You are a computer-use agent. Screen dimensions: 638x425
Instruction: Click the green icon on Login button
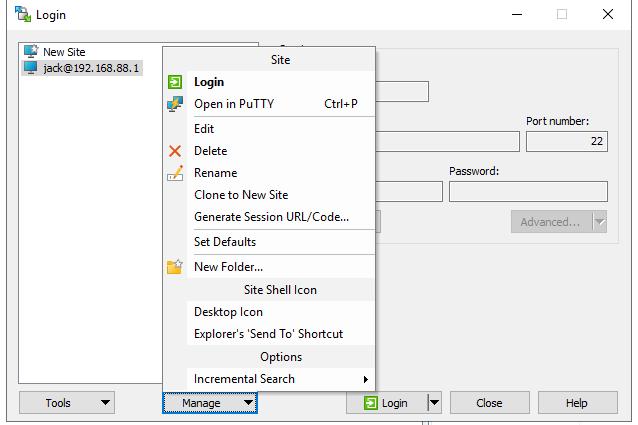pyautogui.click(x=370, y=403)
